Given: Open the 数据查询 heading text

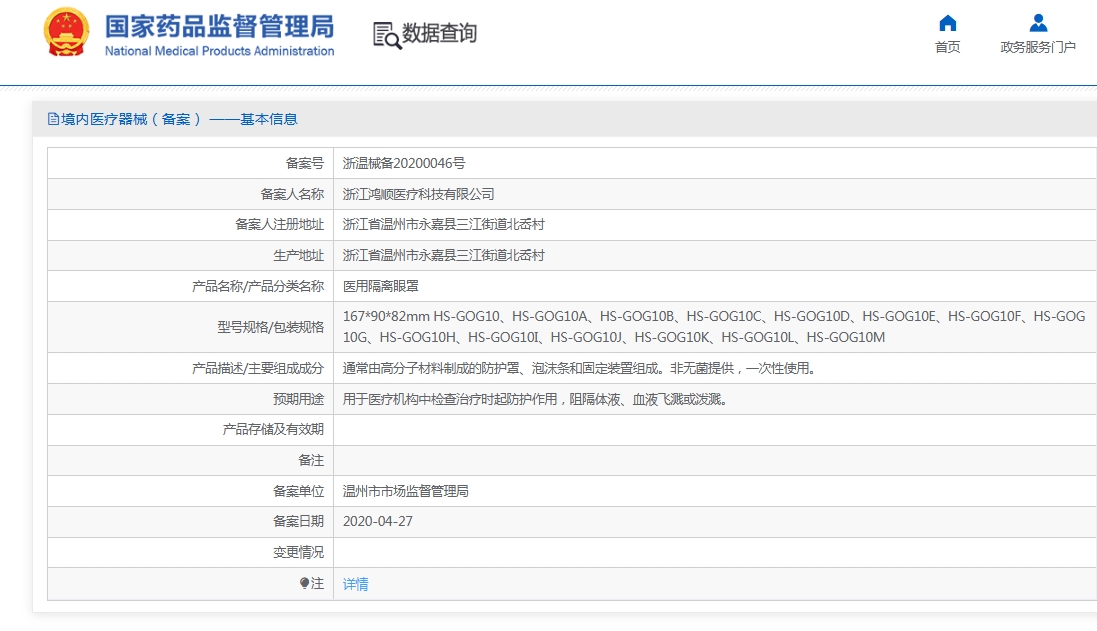Looking at the screenshot, I should click(x=439, y=33).
